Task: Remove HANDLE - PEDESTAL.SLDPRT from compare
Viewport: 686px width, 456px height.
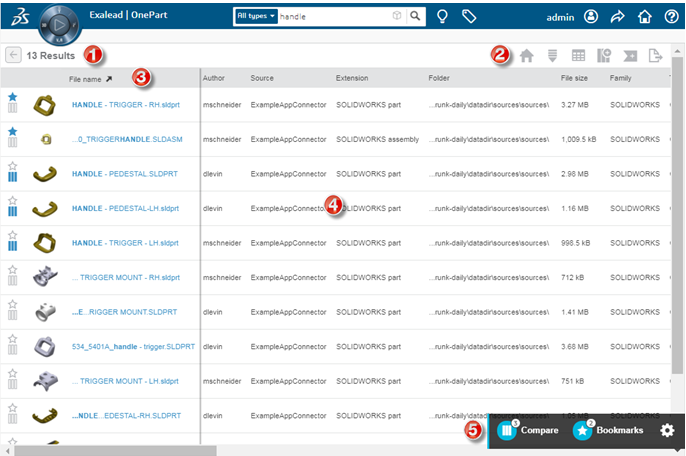Action: (x=13, y=177)
